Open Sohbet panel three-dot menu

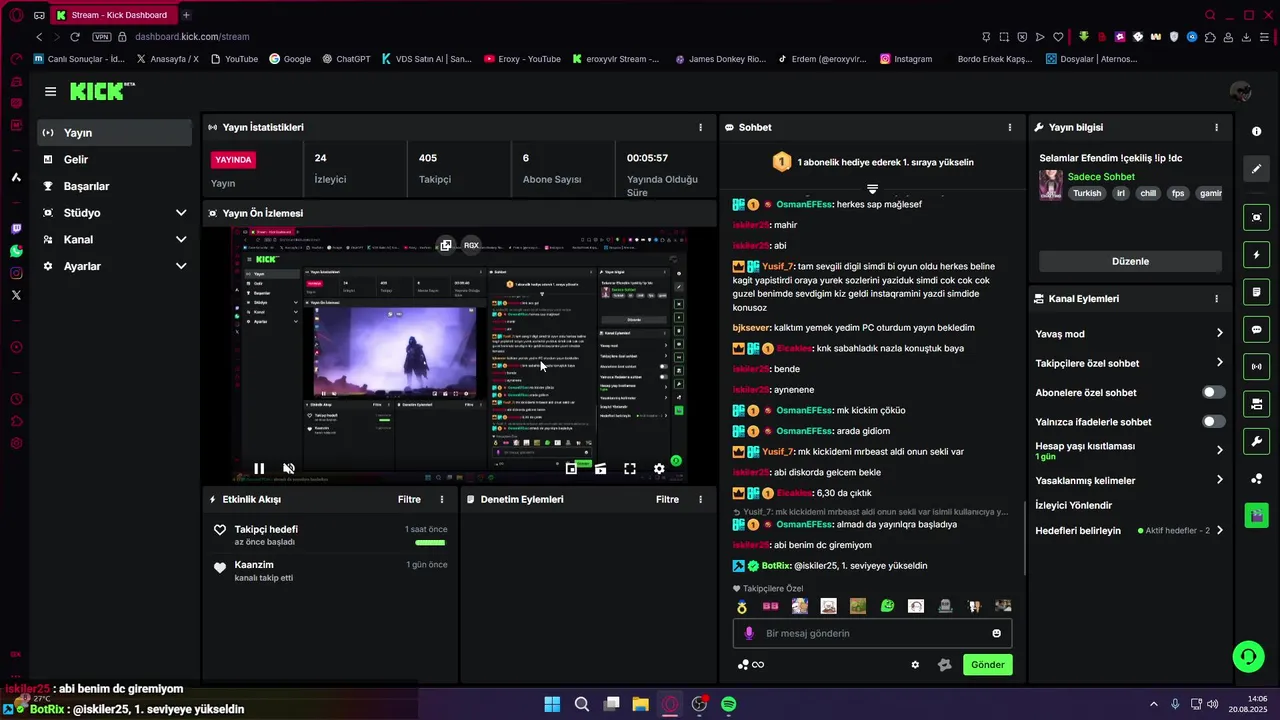point(1010,127)
